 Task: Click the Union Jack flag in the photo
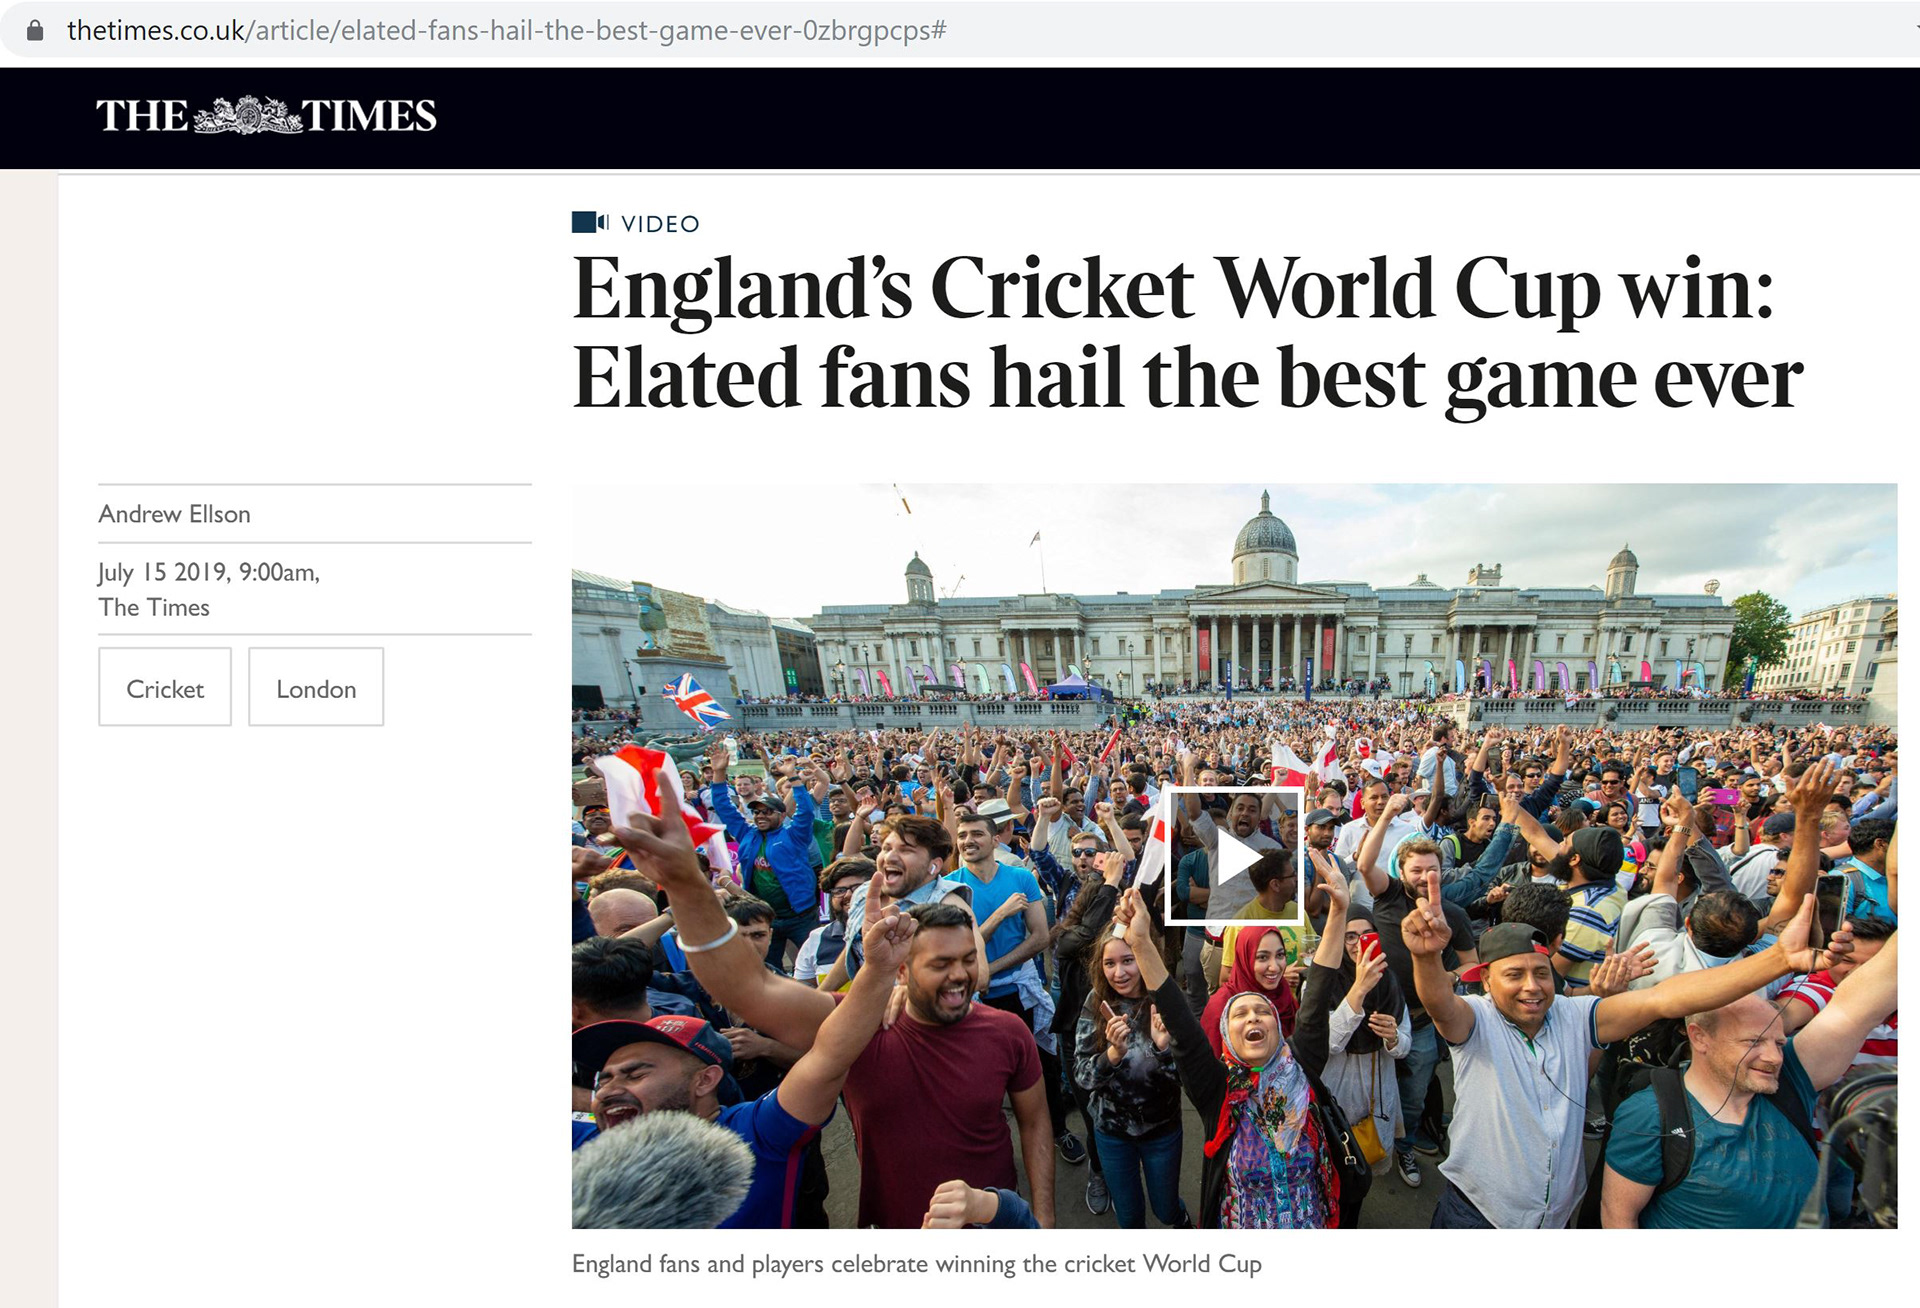pos(696,699)
